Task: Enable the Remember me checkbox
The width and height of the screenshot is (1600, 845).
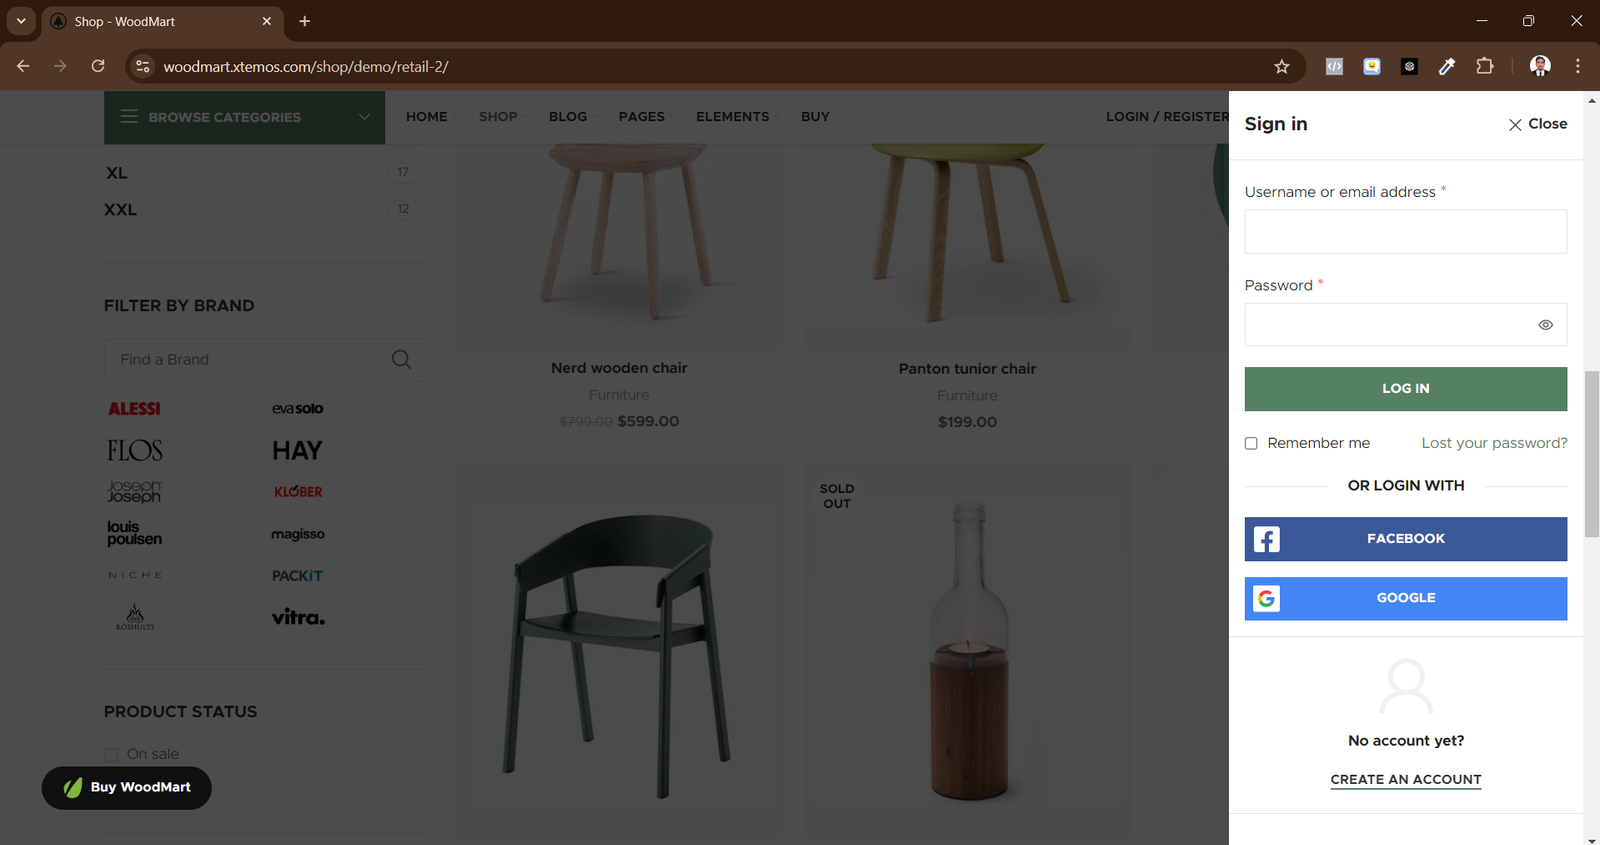Action: click(1251, 443)
